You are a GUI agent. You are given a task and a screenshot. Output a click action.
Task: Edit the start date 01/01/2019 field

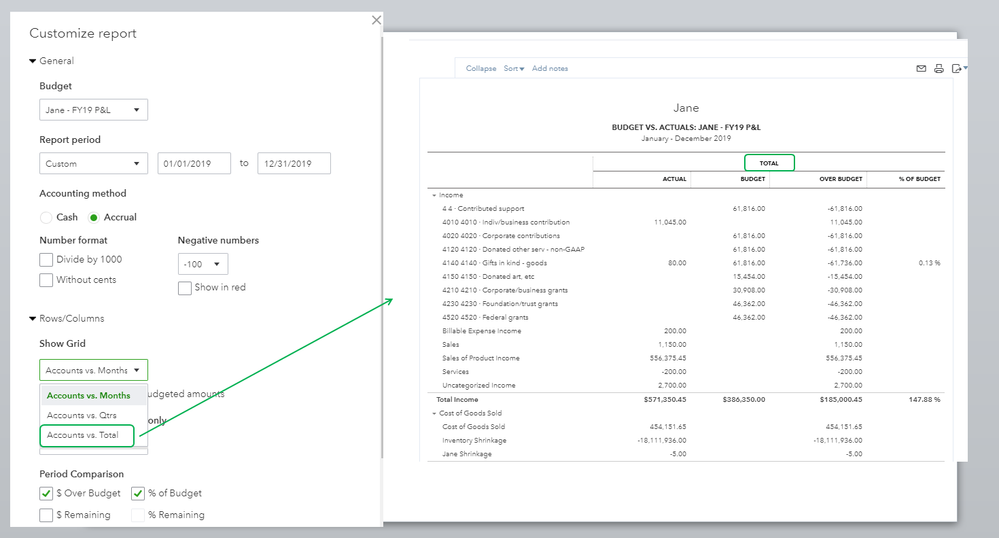pyautogui.click(x=194, y=163)
